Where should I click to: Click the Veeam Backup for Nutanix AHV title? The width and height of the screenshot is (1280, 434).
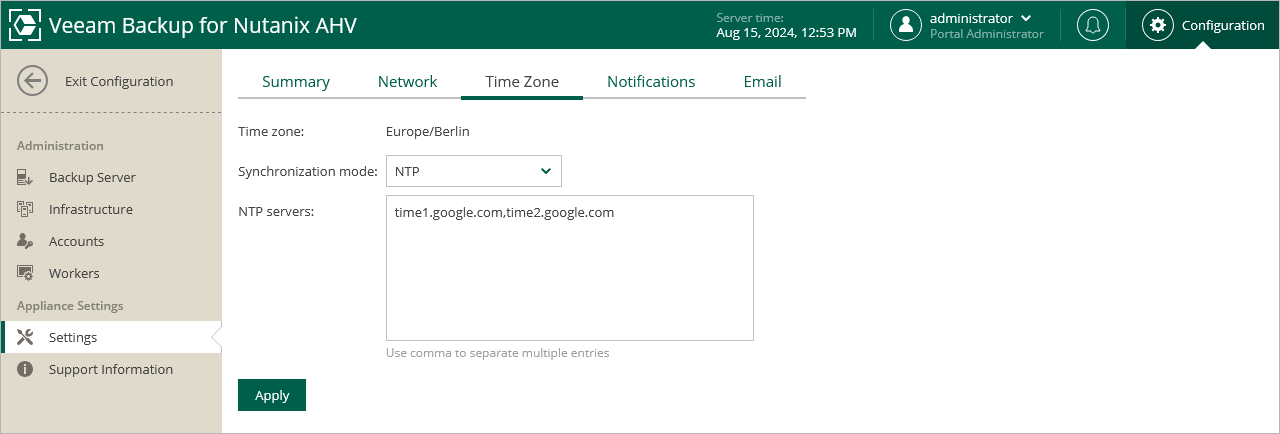[202, 25]
